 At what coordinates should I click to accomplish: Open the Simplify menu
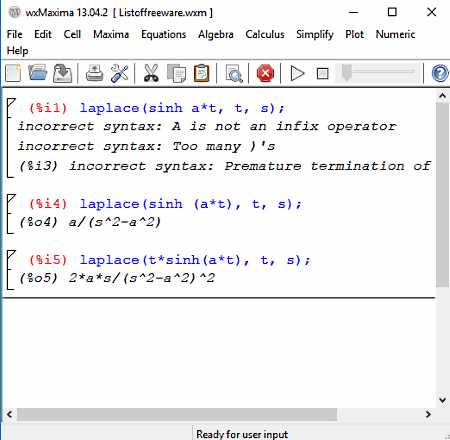point(315,34)
